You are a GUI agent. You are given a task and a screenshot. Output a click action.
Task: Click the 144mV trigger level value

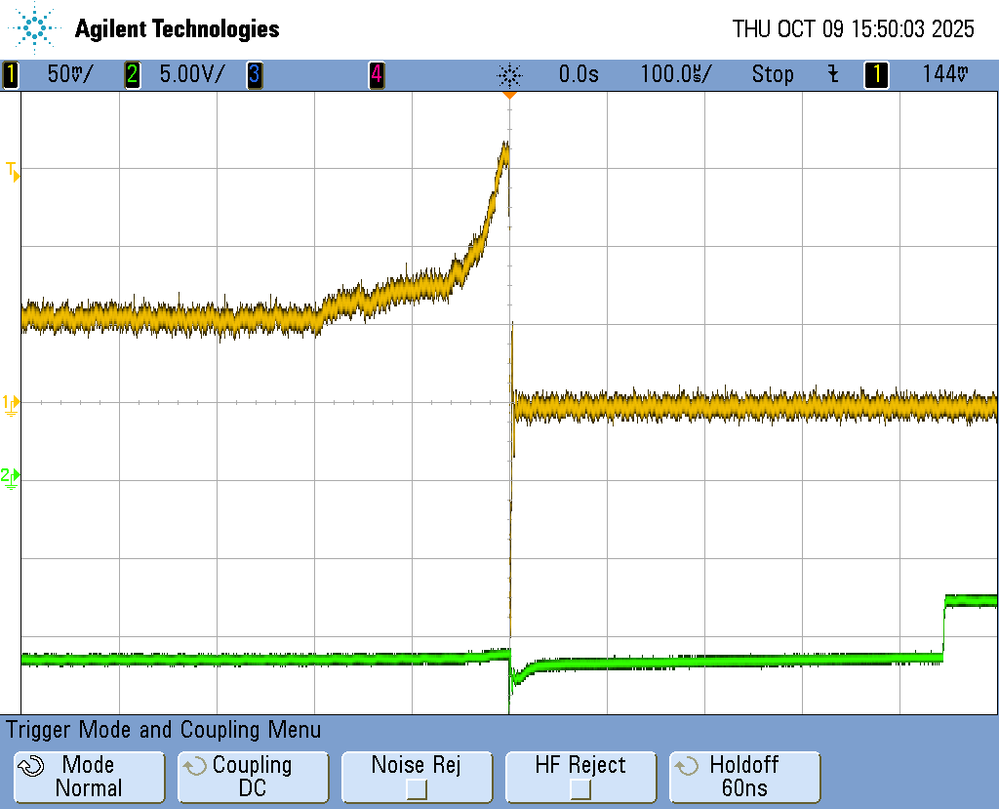pos(945,75)
